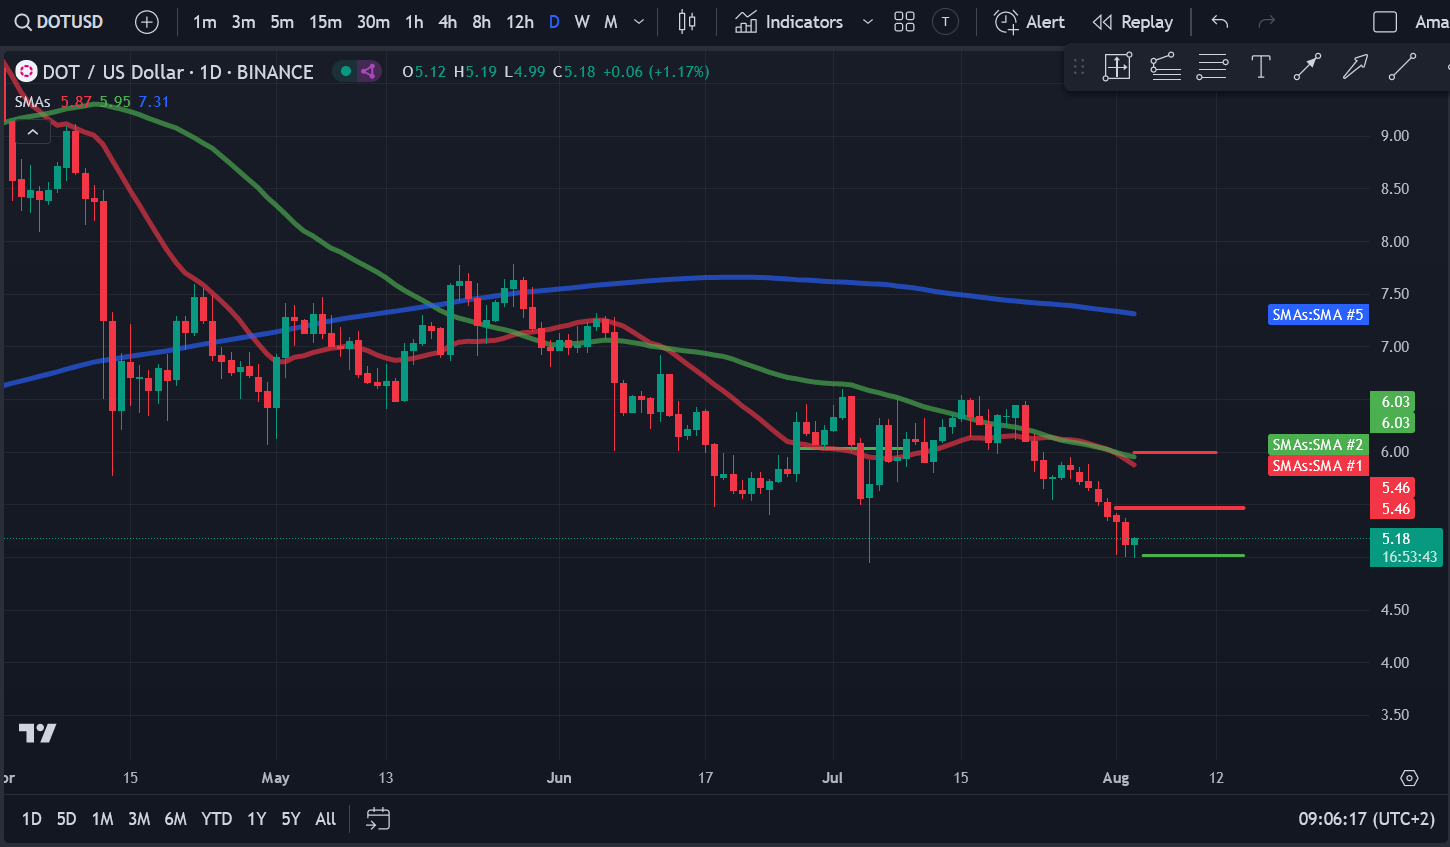1450x847 pixels.
Task: Show All available data range
Action: click(x=326, y=819)
